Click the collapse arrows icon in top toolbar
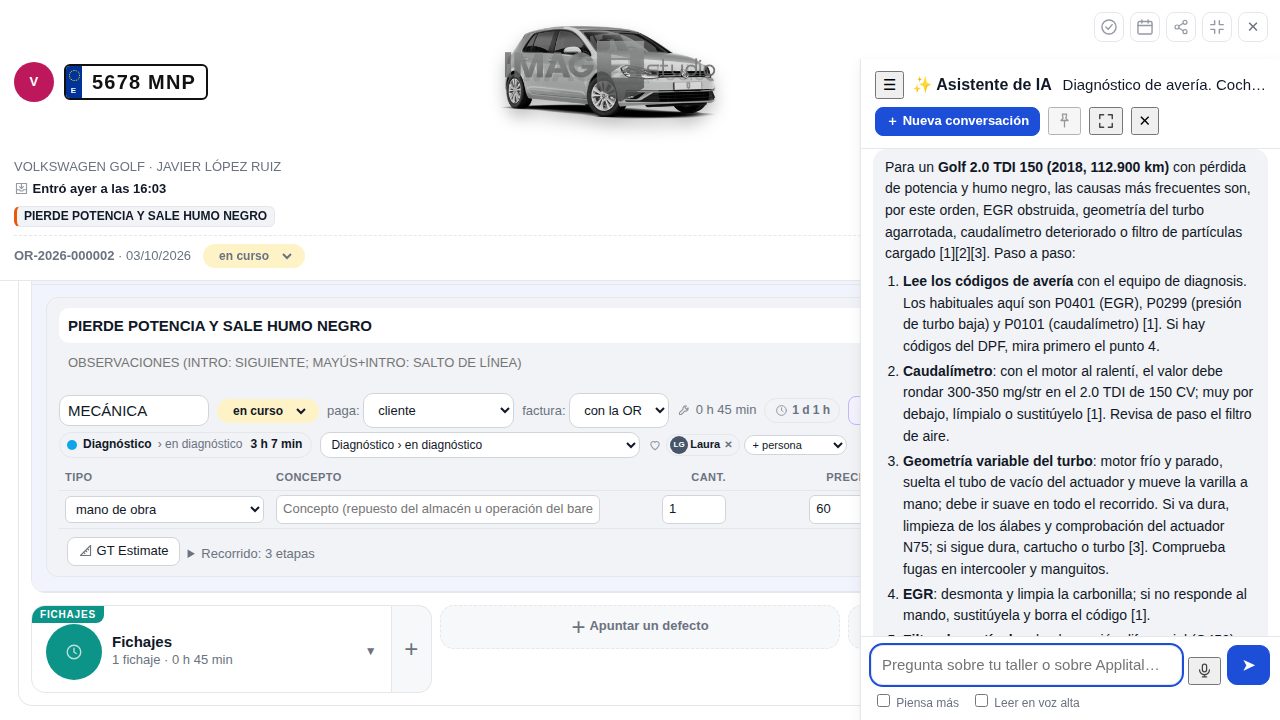Image resolution: width=1280 pixels, height=720 pixels. [x=1217, y=27]
